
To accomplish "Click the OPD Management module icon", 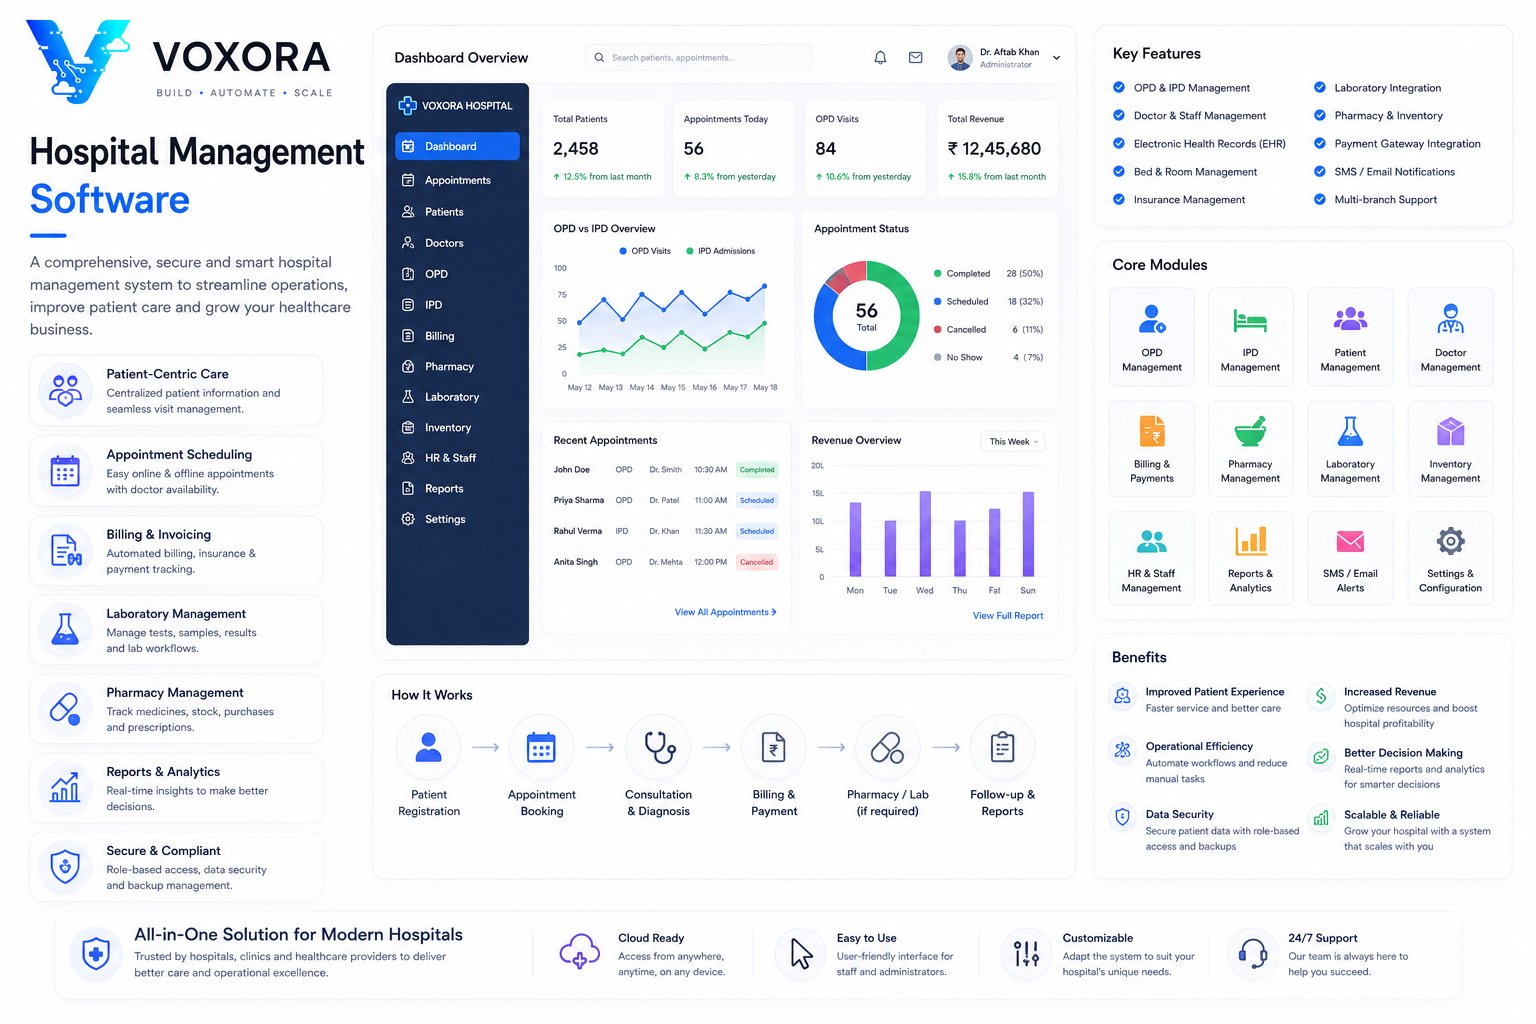I will (x=1152, y=319).
